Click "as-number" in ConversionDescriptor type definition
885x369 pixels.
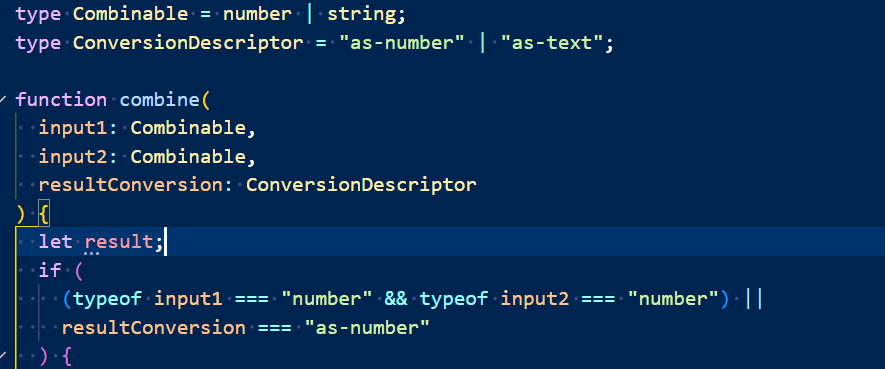402,43
